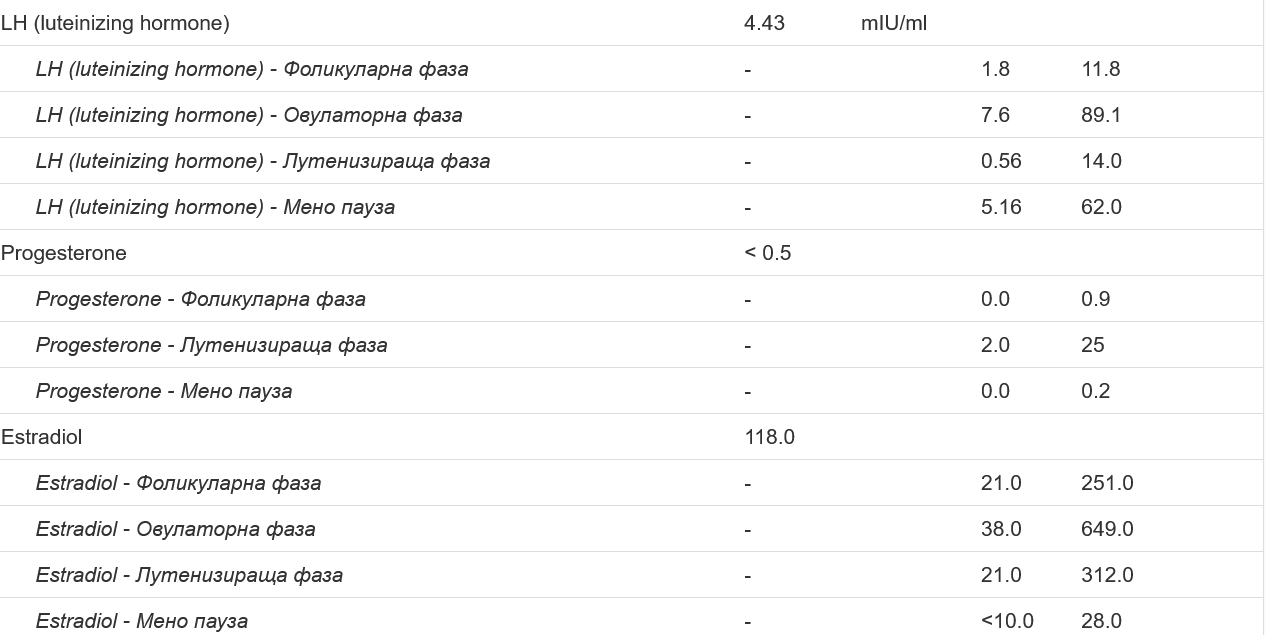Select Progesterone - Мено пауза label

[164, 391]
